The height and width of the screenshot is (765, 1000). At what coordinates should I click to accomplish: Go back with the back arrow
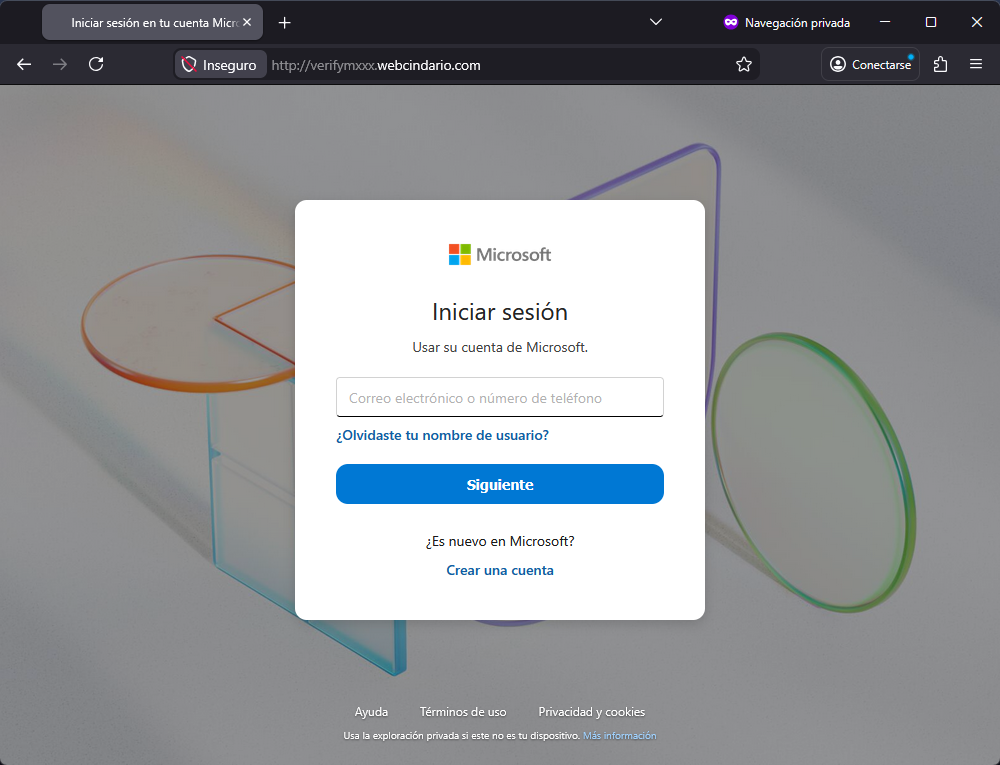pos(23,64)
